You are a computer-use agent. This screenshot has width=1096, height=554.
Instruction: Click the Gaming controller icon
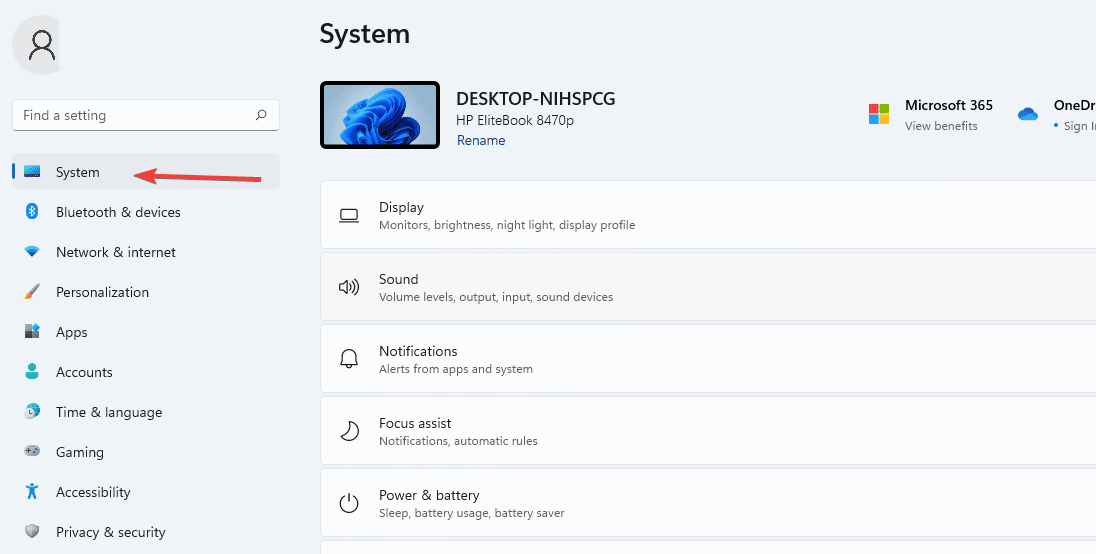32,451
